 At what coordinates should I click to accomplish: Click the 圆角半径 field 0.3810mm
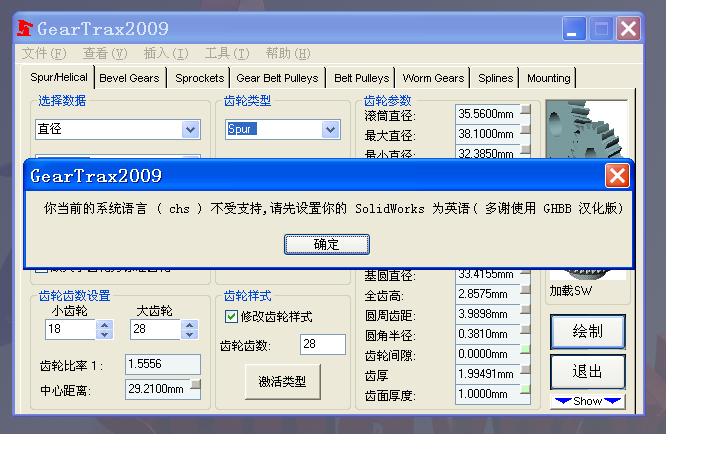pos(488,334)
